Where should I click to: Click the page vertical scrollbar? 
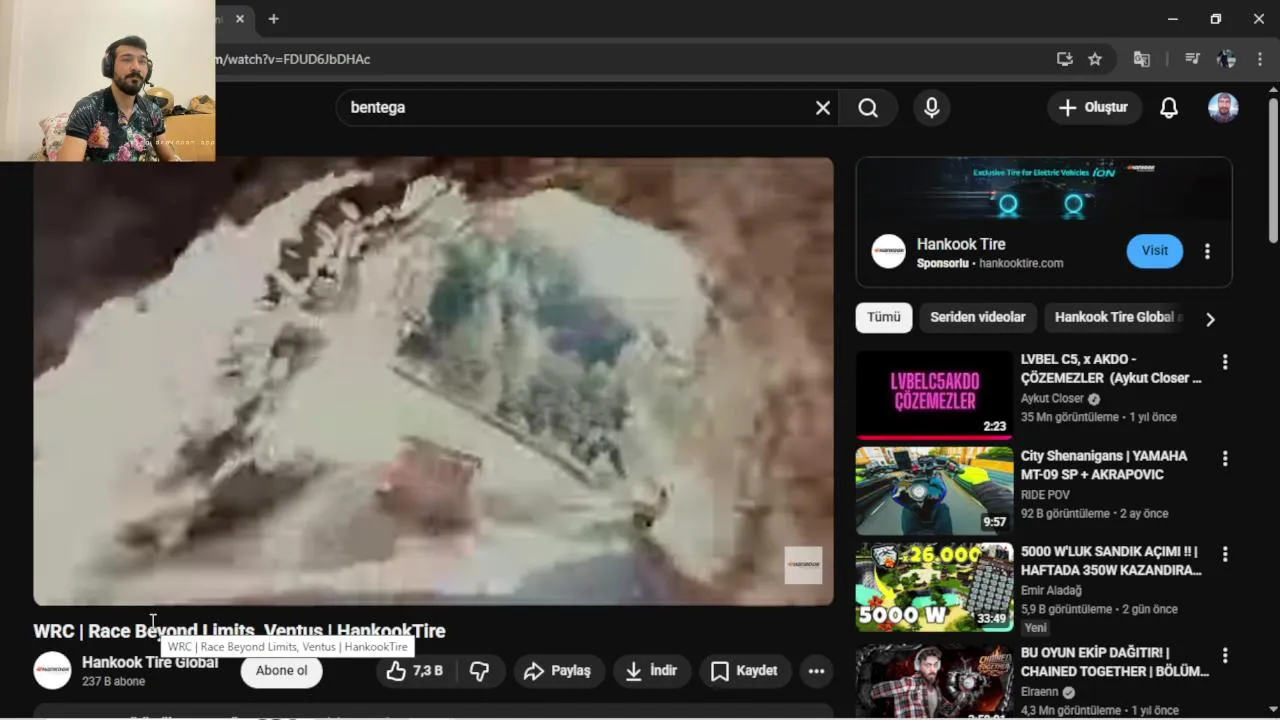pyautogui.click(x=1273, y=170)
